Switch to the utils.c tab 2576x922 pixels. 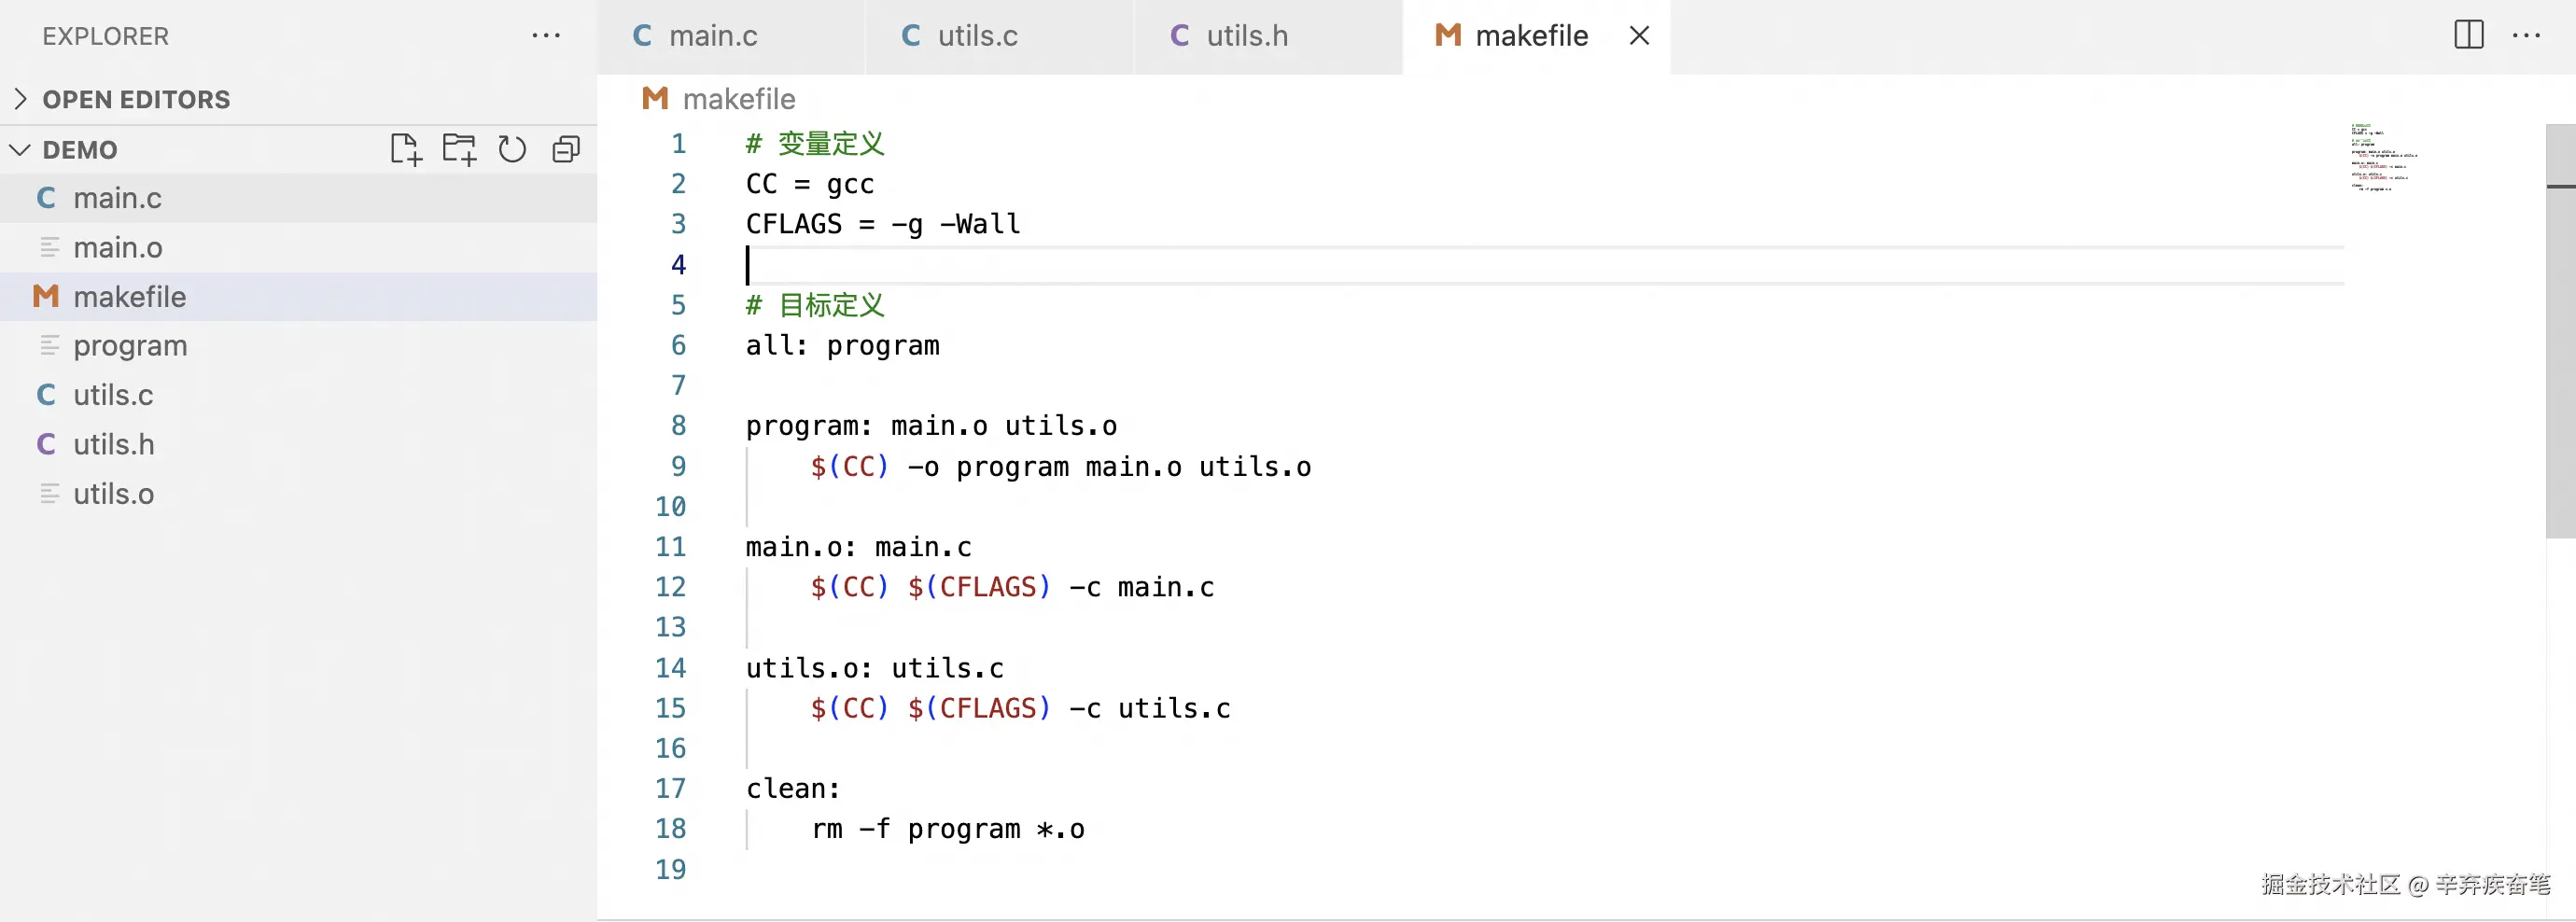point(977,36)
